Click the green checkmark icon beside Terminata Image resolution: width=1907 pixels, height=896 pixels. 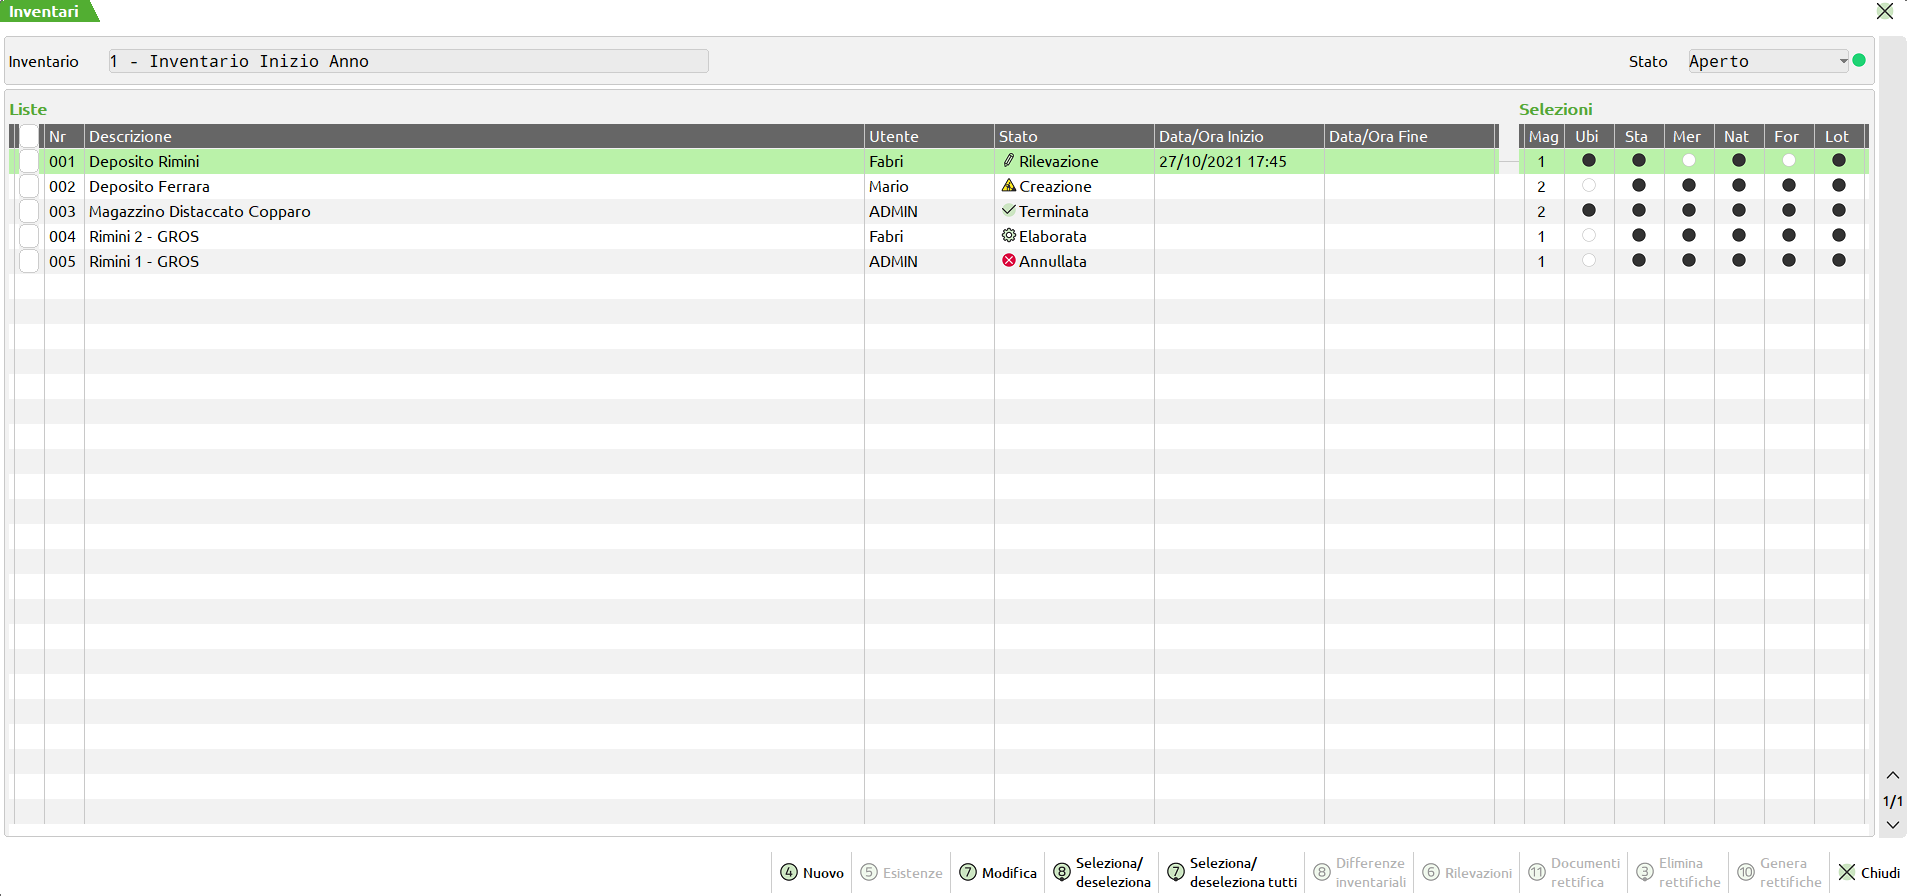click(1009, 211)
